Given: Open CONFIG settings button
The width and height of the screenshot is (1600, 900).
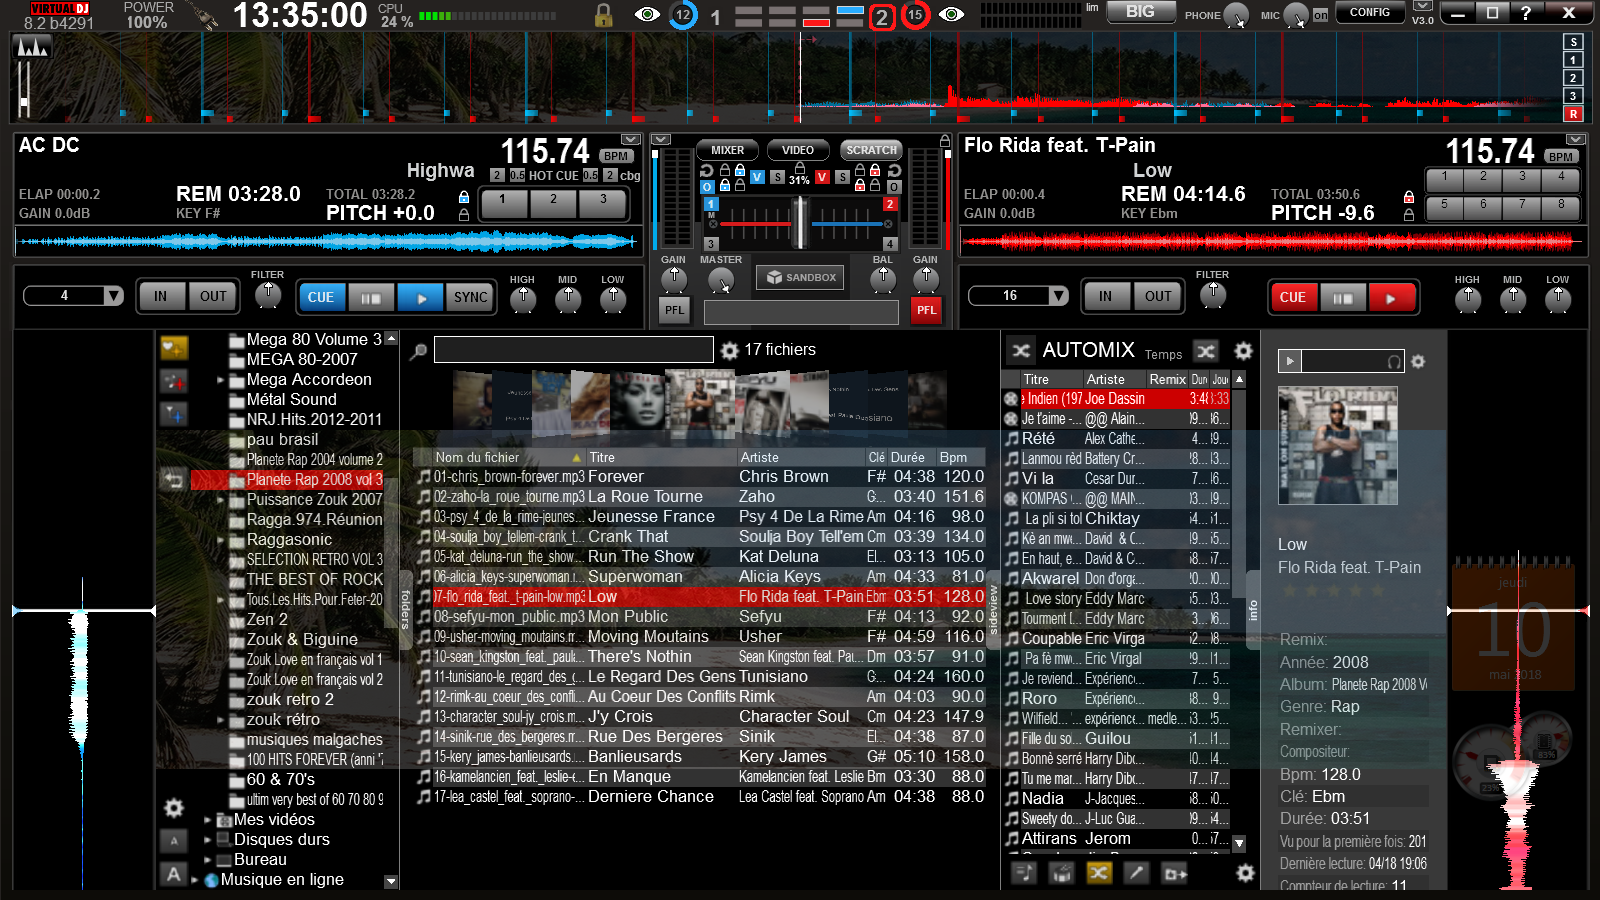Looking at the screenshot, I should (1370, 13).
